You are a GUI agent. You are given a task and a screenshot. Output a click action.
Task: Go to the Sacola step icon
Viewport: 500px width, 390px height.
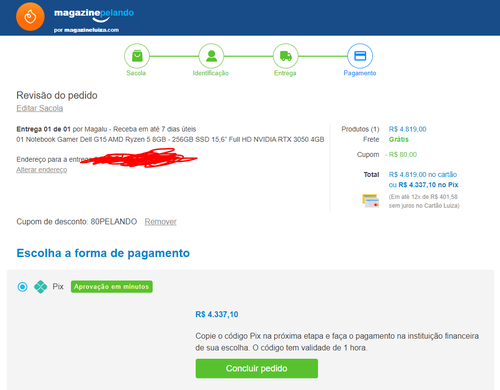click(137, 56)
